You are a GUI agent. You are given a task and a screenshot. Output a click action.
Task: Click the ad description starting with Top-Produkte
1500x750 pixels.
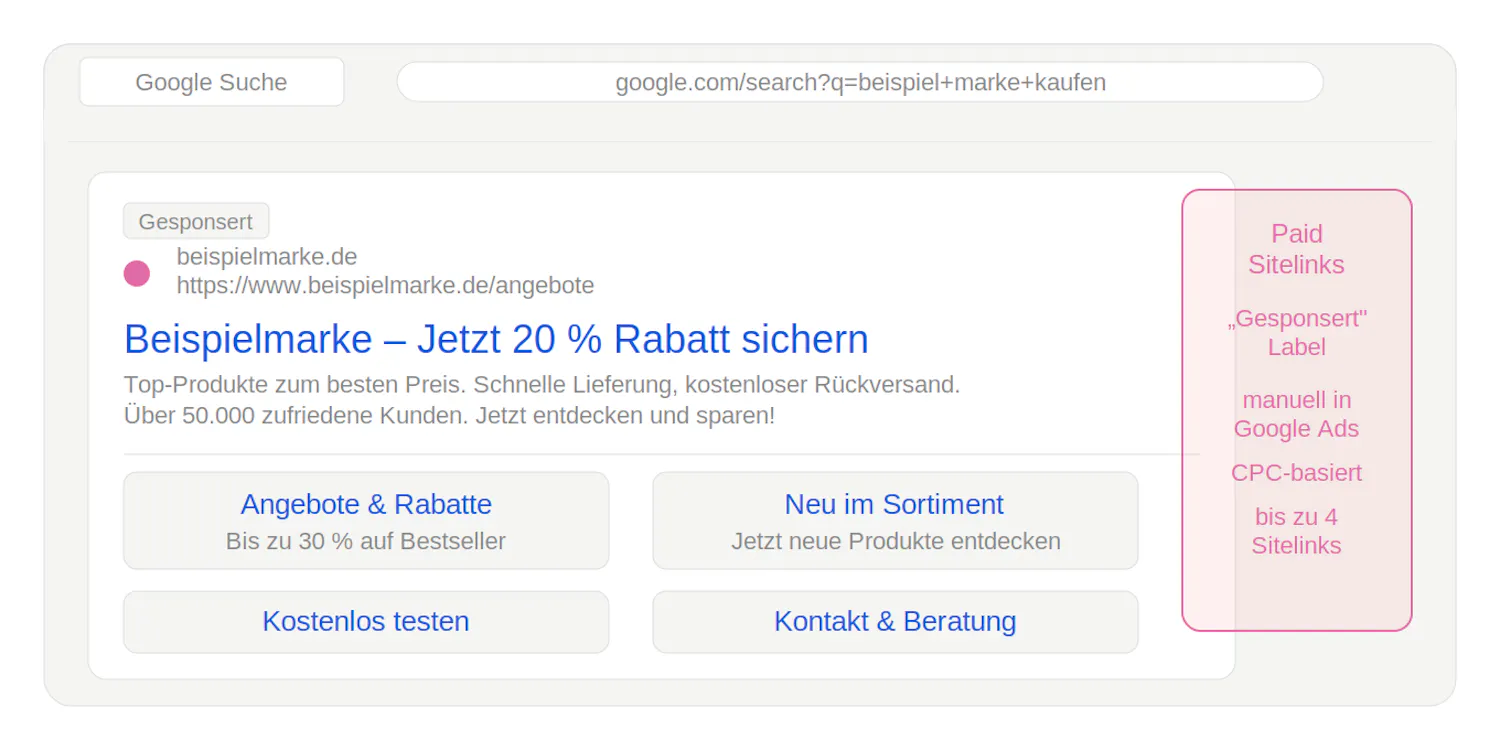(x=542, y=385)
